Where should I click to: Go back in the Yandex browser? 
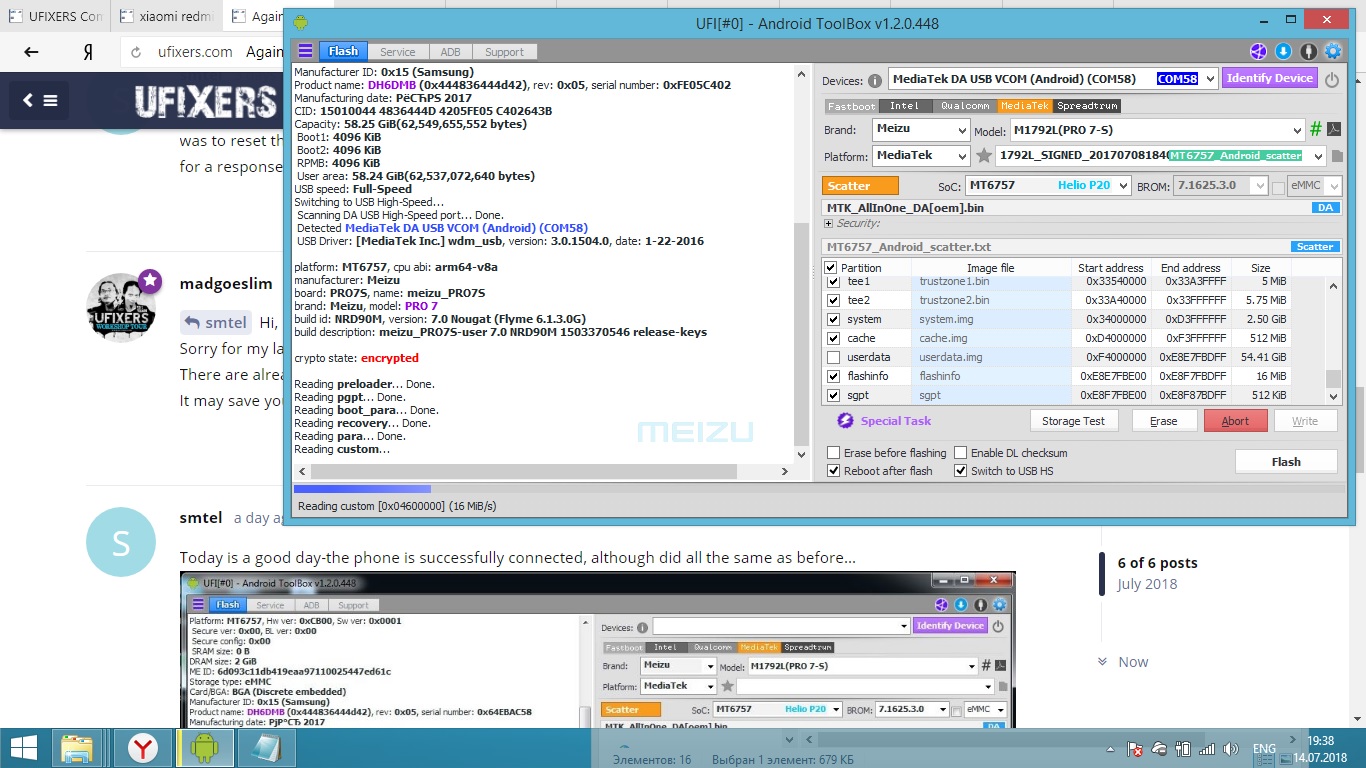pos(31,52)
